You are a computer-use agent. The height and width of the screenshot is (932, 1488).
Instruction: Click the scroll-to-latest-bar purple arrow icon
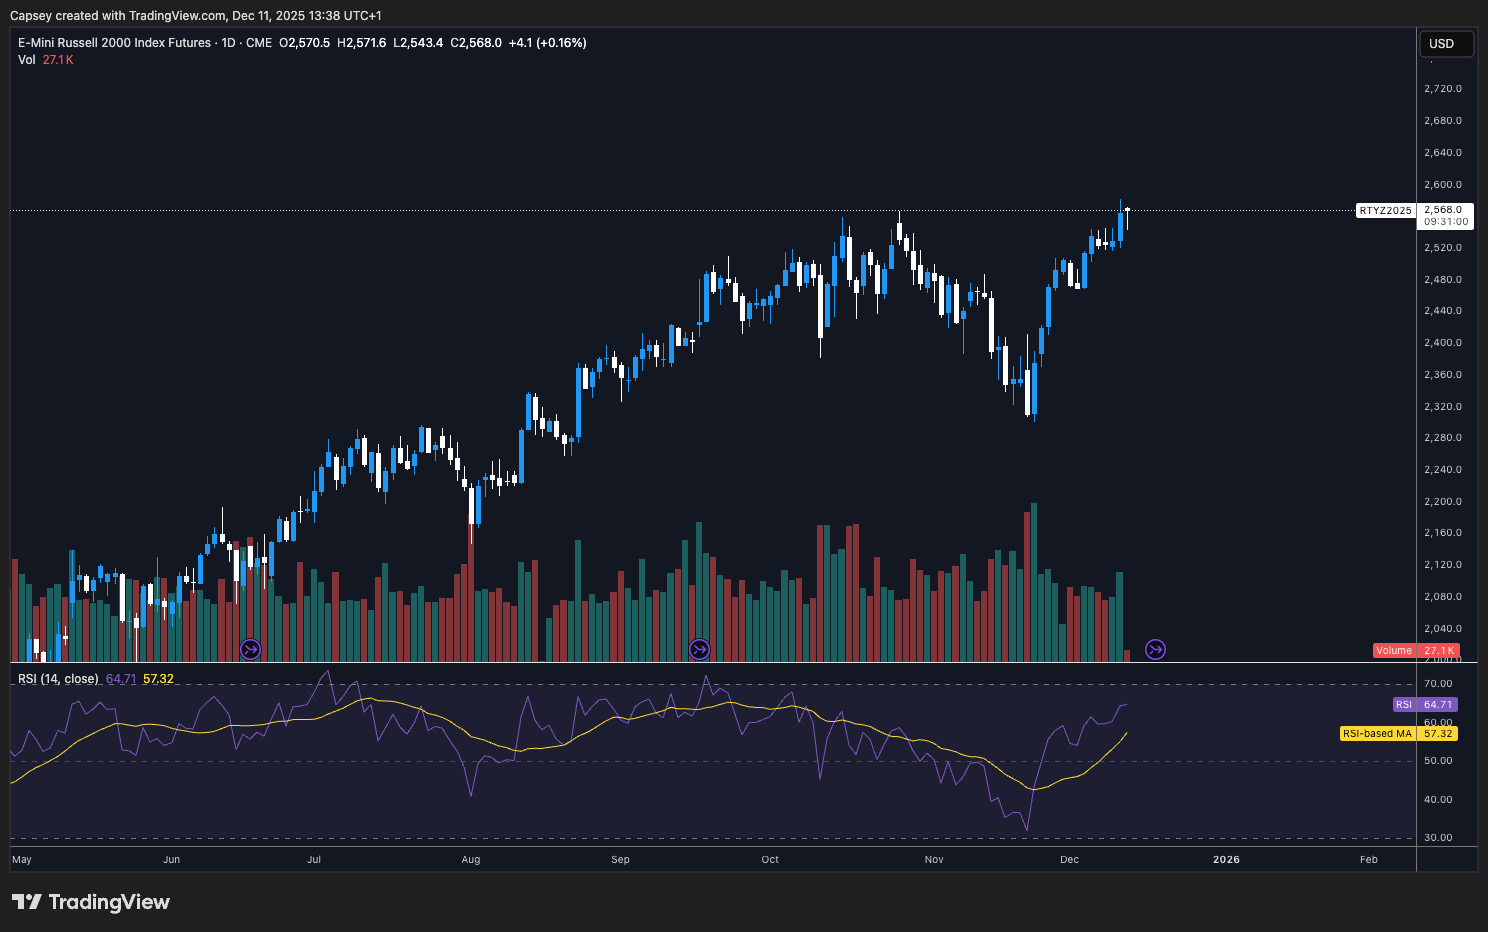pos(1155,649)
